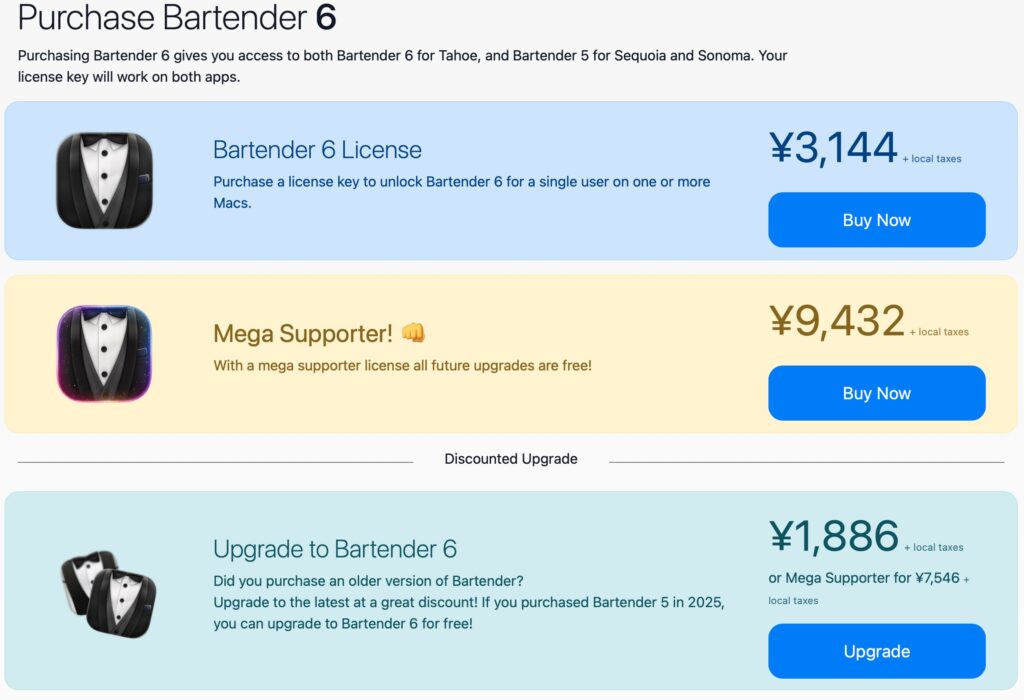Select the 'Mega Supporter!' heading text
The width and height of the screenshot is (1024, 700).
click(x=302, y=333)
